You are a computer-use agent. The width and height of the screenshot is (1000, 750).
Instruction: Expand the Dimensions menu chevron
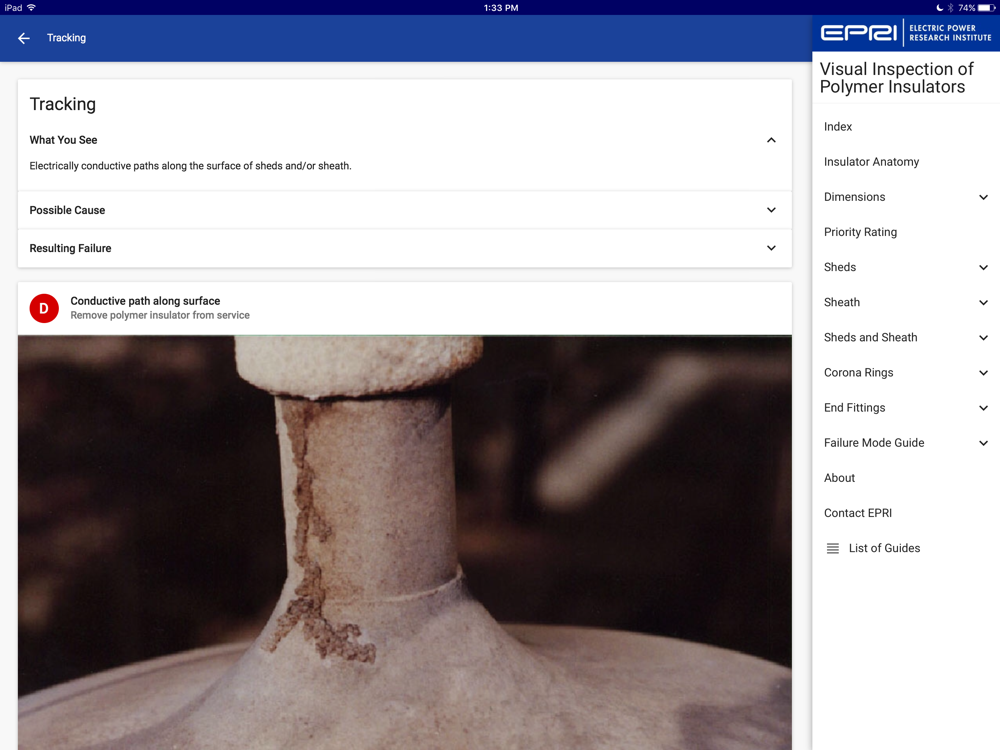(983, 197)
